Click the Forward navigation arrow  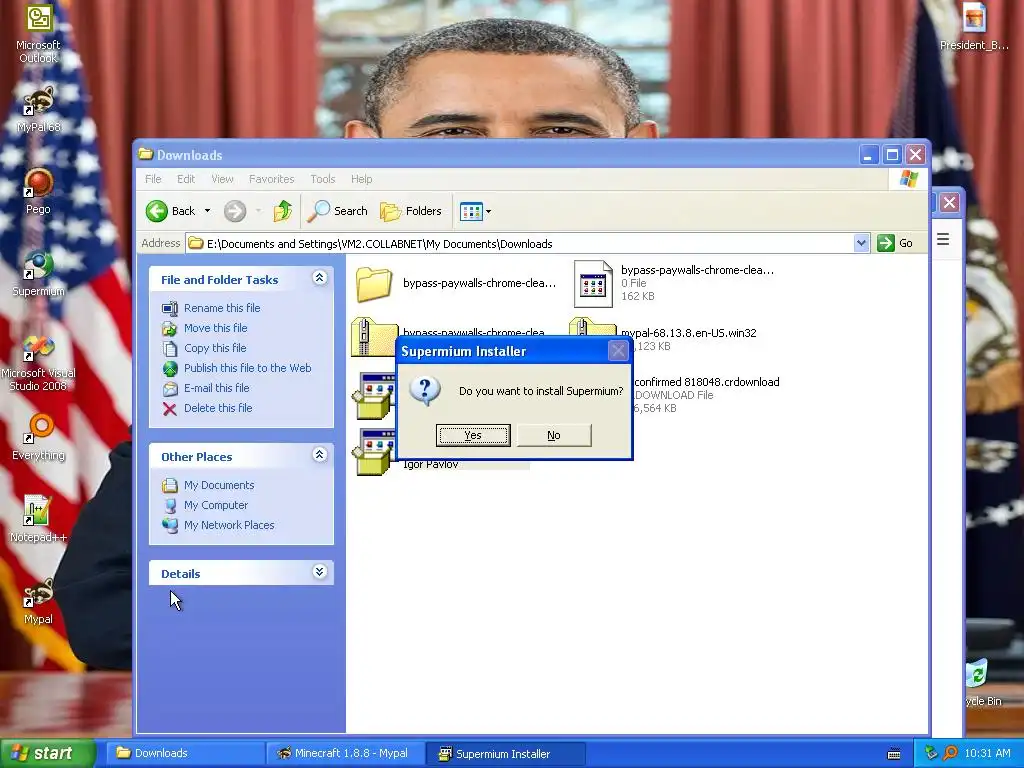(x=235, y=211)
